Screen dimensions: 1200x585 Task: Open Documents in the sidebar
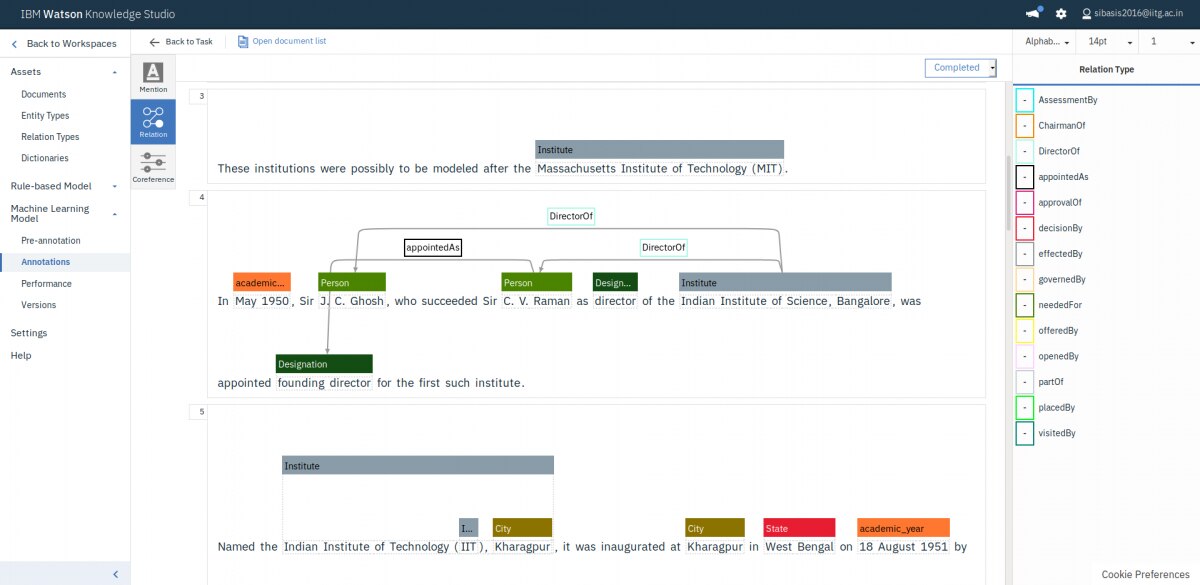click(44, 94)
